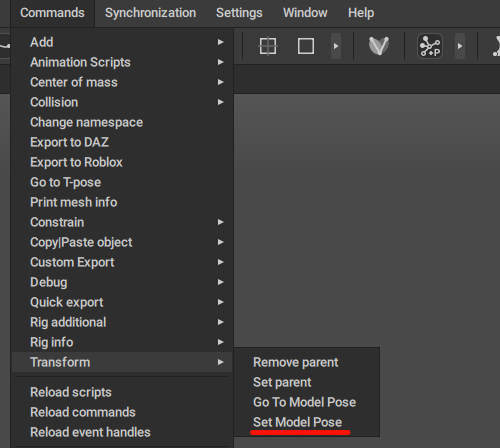Open the Synchronization menu
The width and height of the screenshot is (500, 448).
point(150,13)
